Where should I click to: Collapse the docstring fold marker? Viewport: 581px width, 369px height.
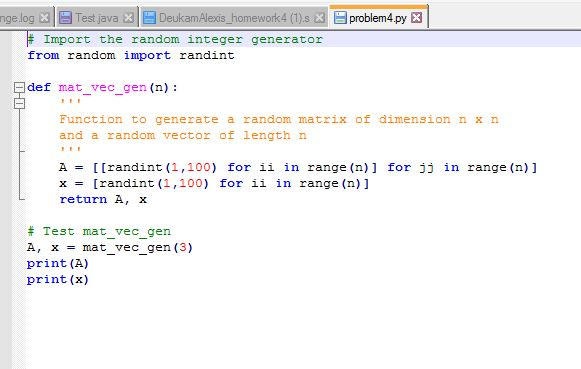19,103
